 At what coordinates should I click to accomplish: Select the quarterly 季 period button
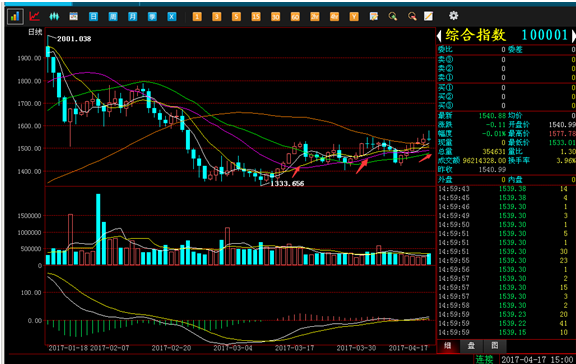click(x=152, y=16)
